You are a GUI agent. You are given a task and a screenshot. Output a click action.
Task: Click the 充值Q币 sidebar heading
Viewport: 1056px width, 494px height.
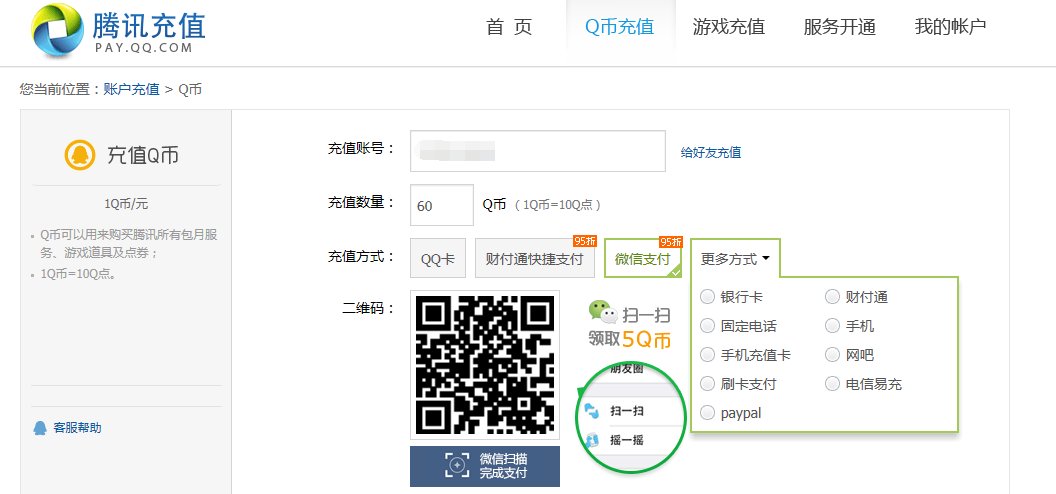tap(143, 155)
